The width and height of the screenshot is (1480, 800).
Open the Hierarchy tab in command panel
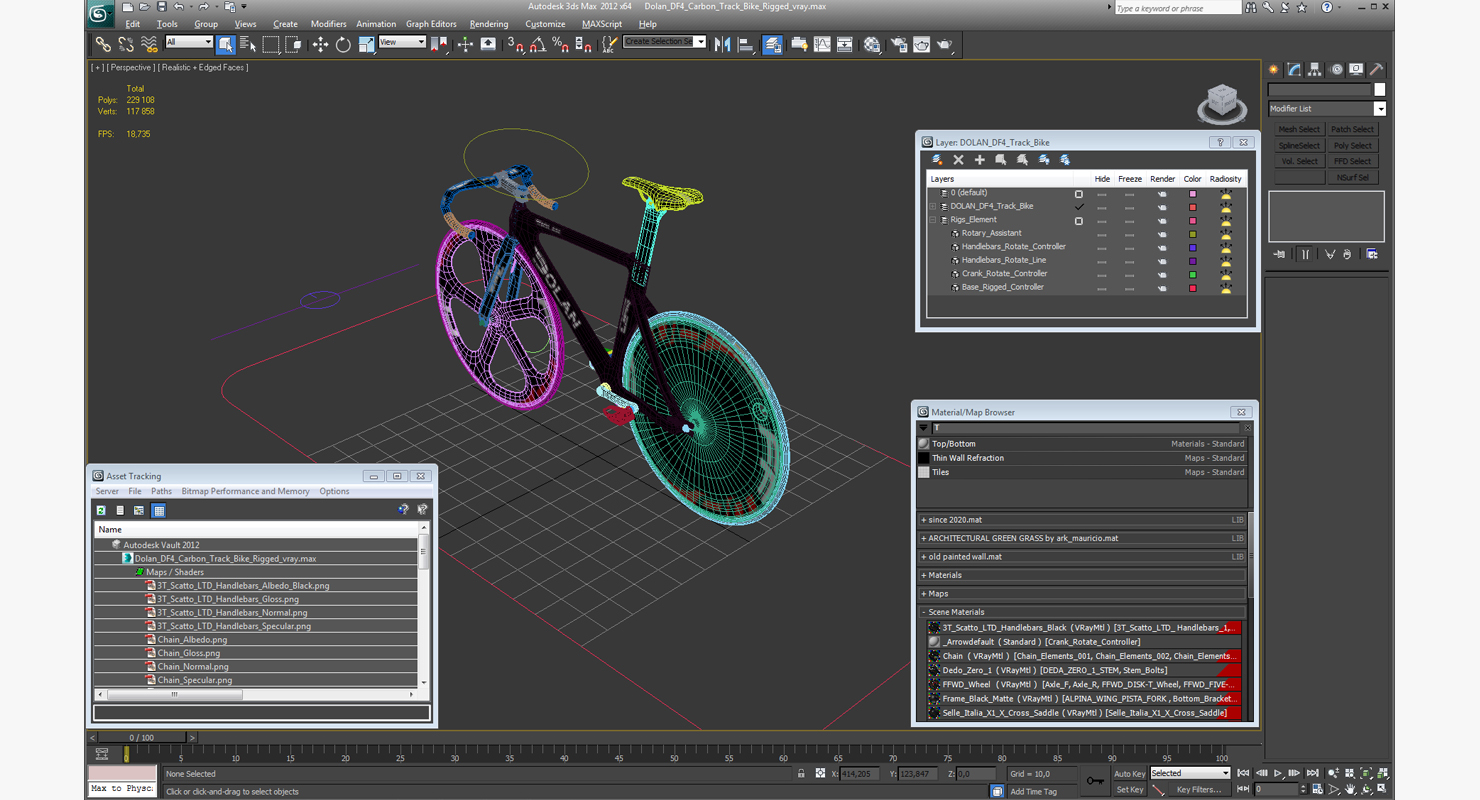[1314, 70]
